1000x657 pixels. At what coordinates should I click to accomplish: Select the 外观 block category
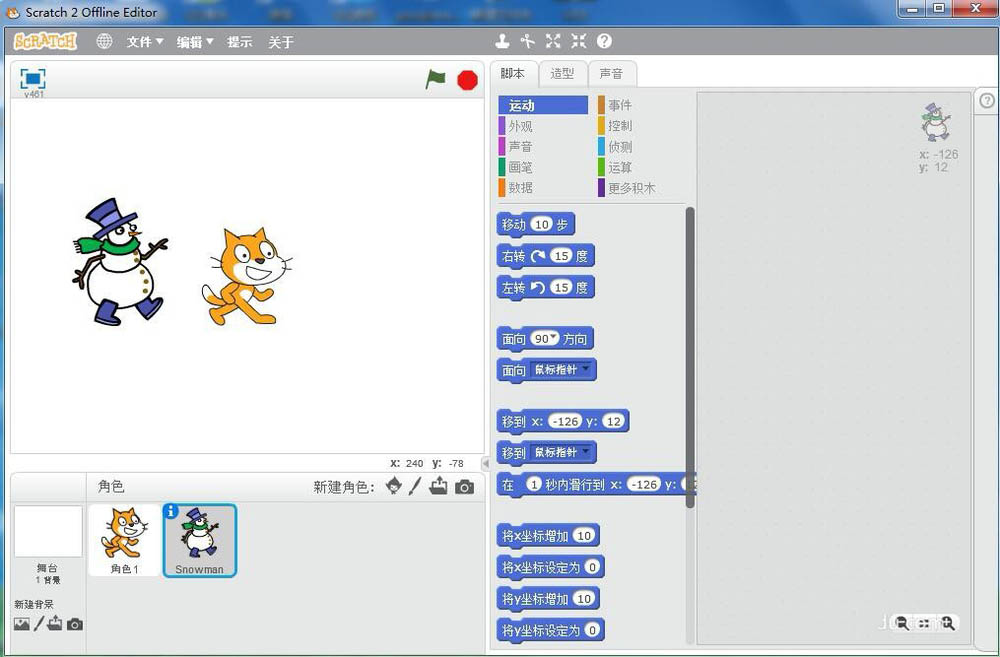[543, 126]
